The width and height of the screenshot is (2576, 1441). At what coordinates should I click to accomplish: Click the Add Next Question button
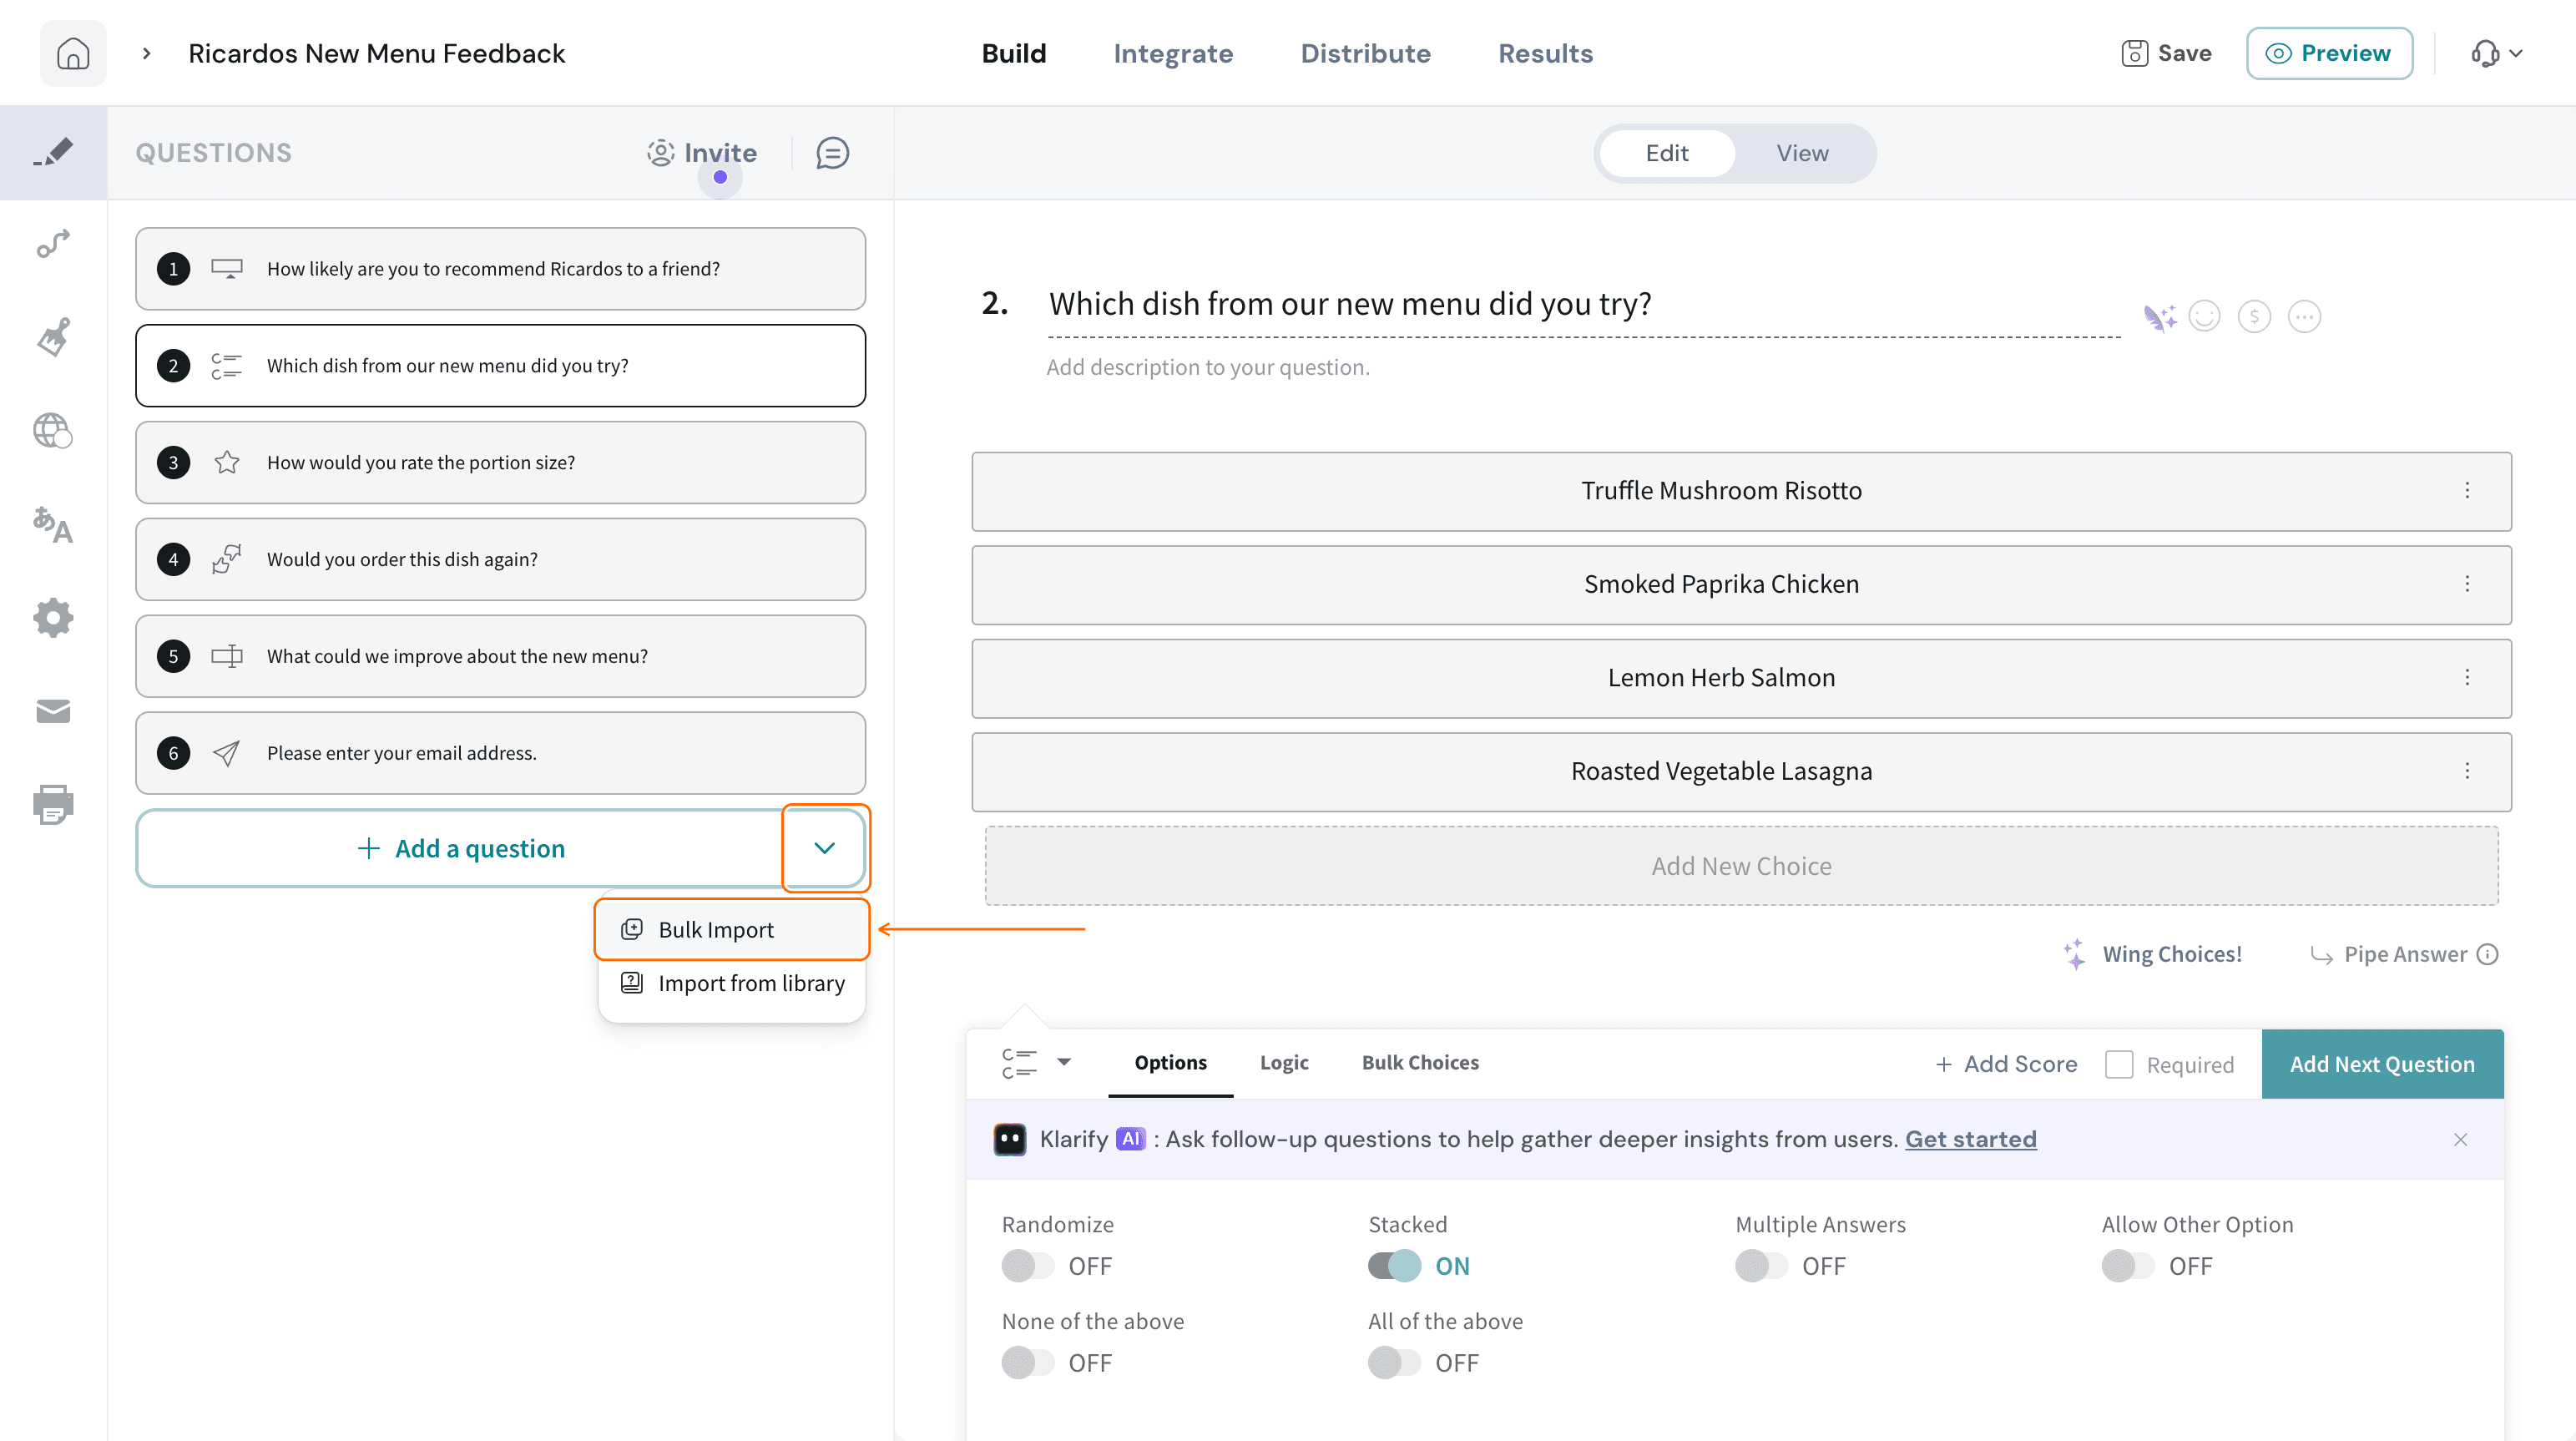tap(2382, 1064)
